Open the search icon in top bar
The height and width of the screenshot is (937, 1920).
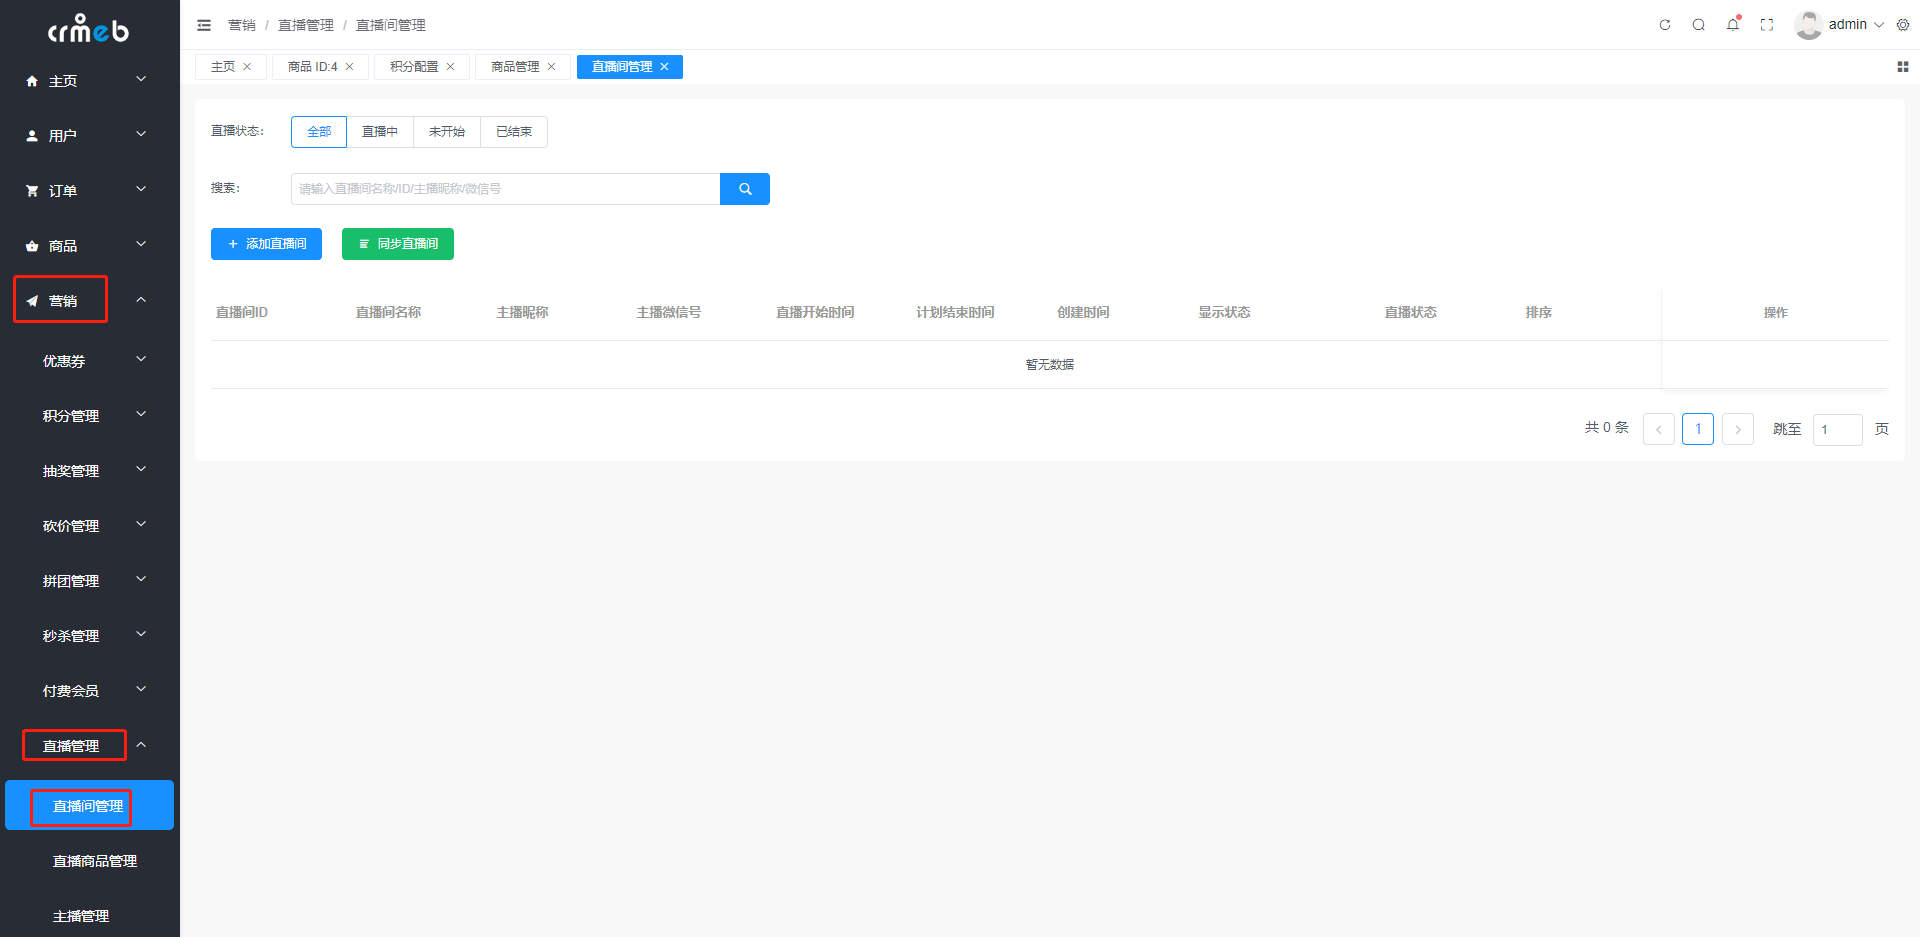[x=1699, y=25]
